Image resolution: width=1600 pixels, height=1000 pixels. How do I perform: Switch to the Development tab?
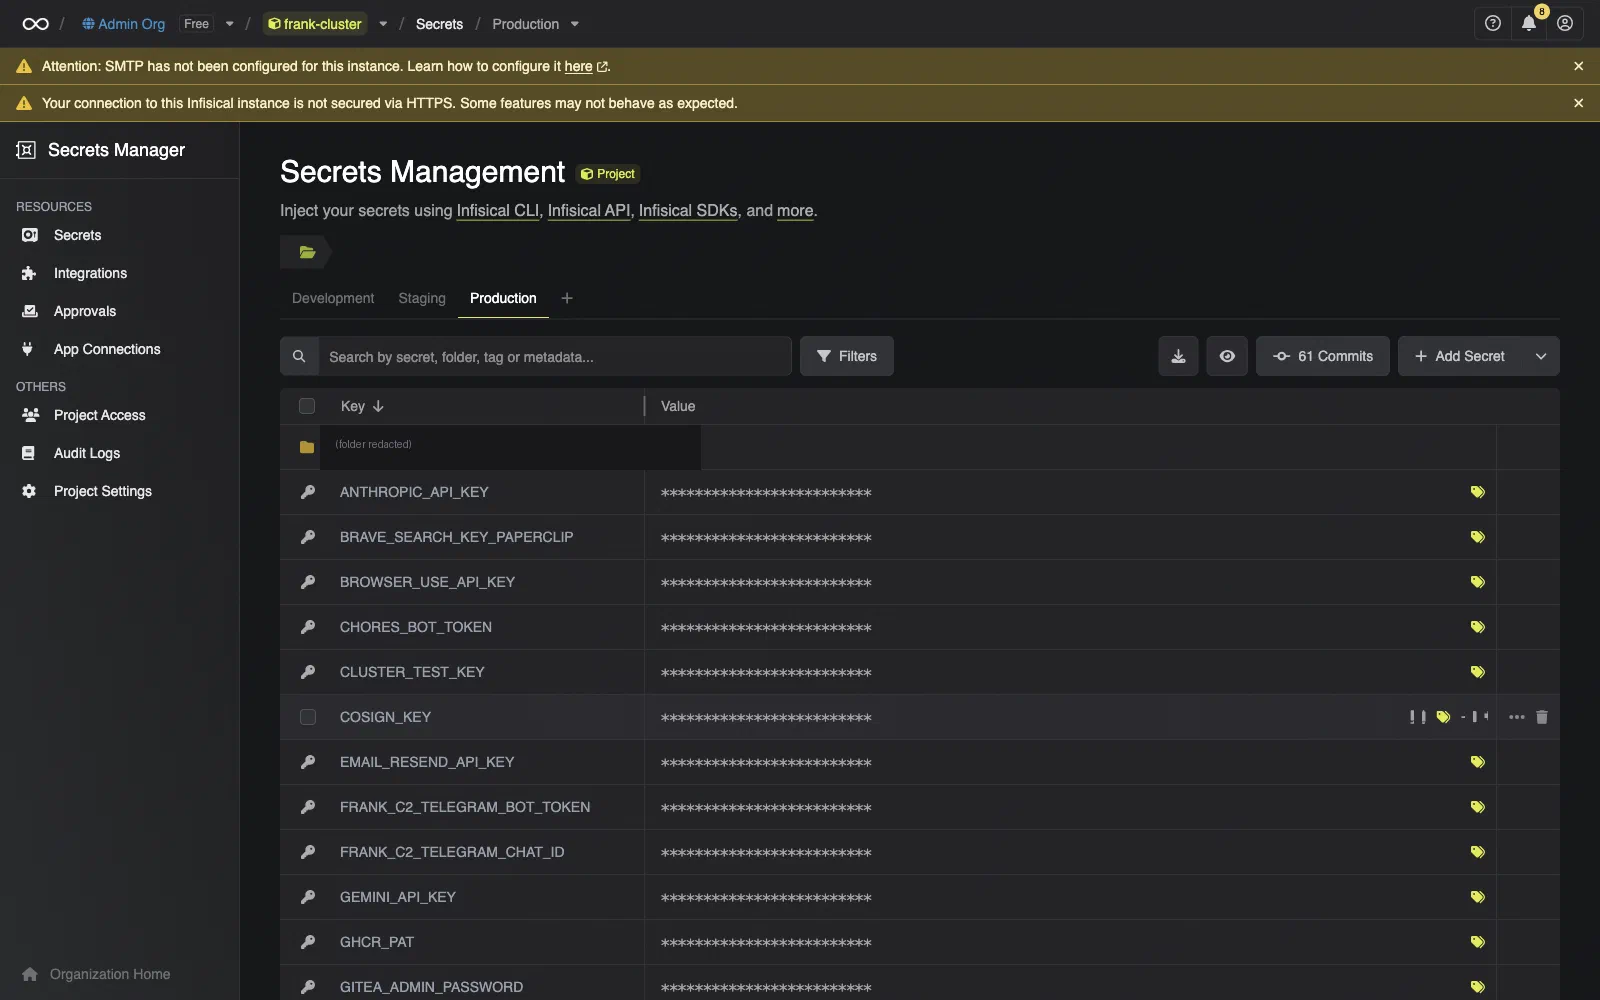(333, 298)
